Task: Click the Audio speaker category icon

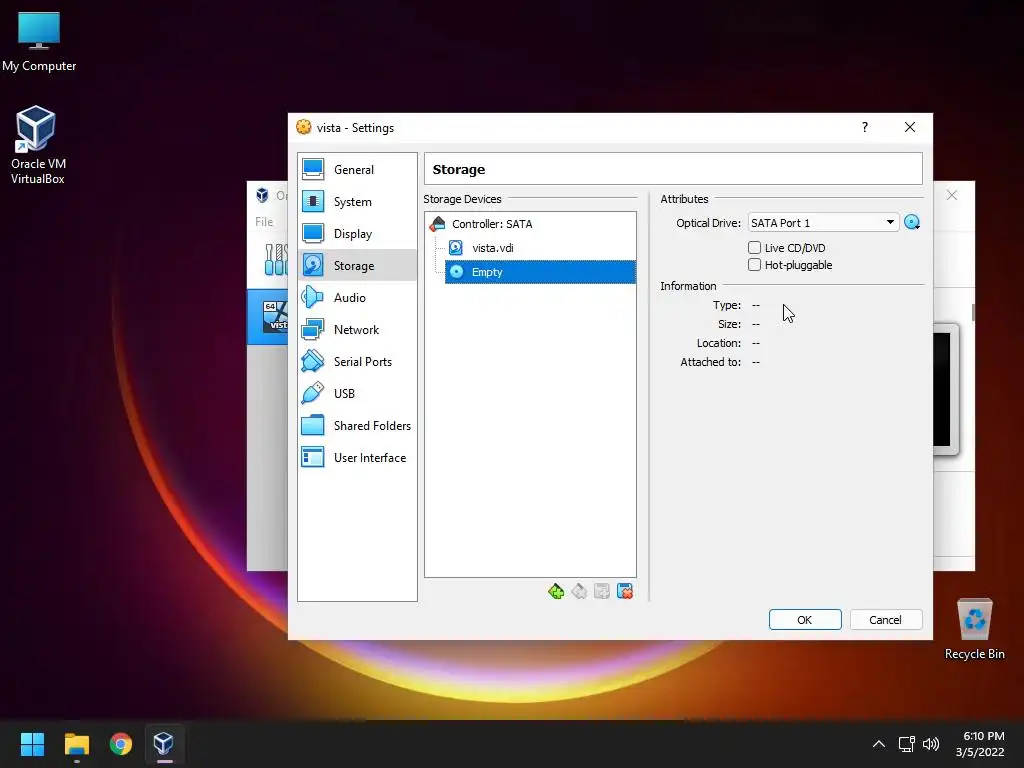Action: (x=313, y=298)
